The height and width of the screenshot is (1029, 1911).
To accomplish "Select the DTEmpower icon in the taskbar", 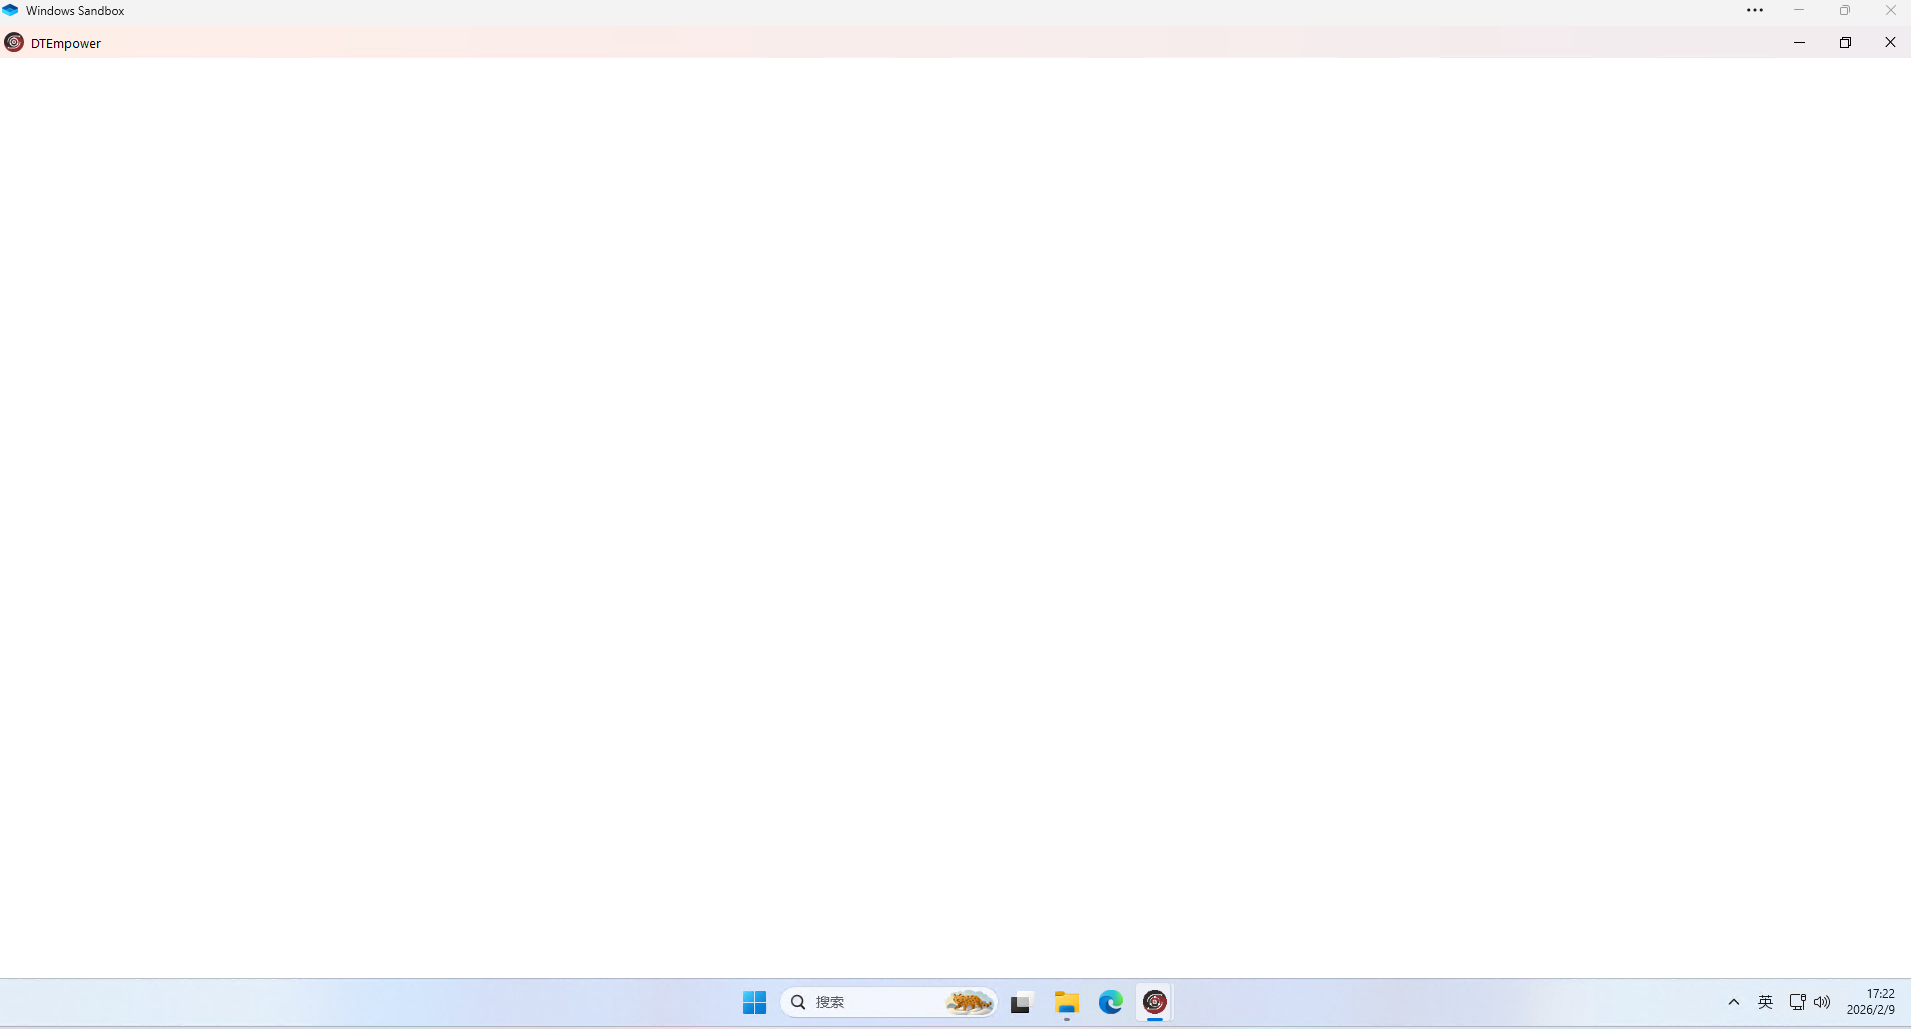I will pos(1155,1002).
